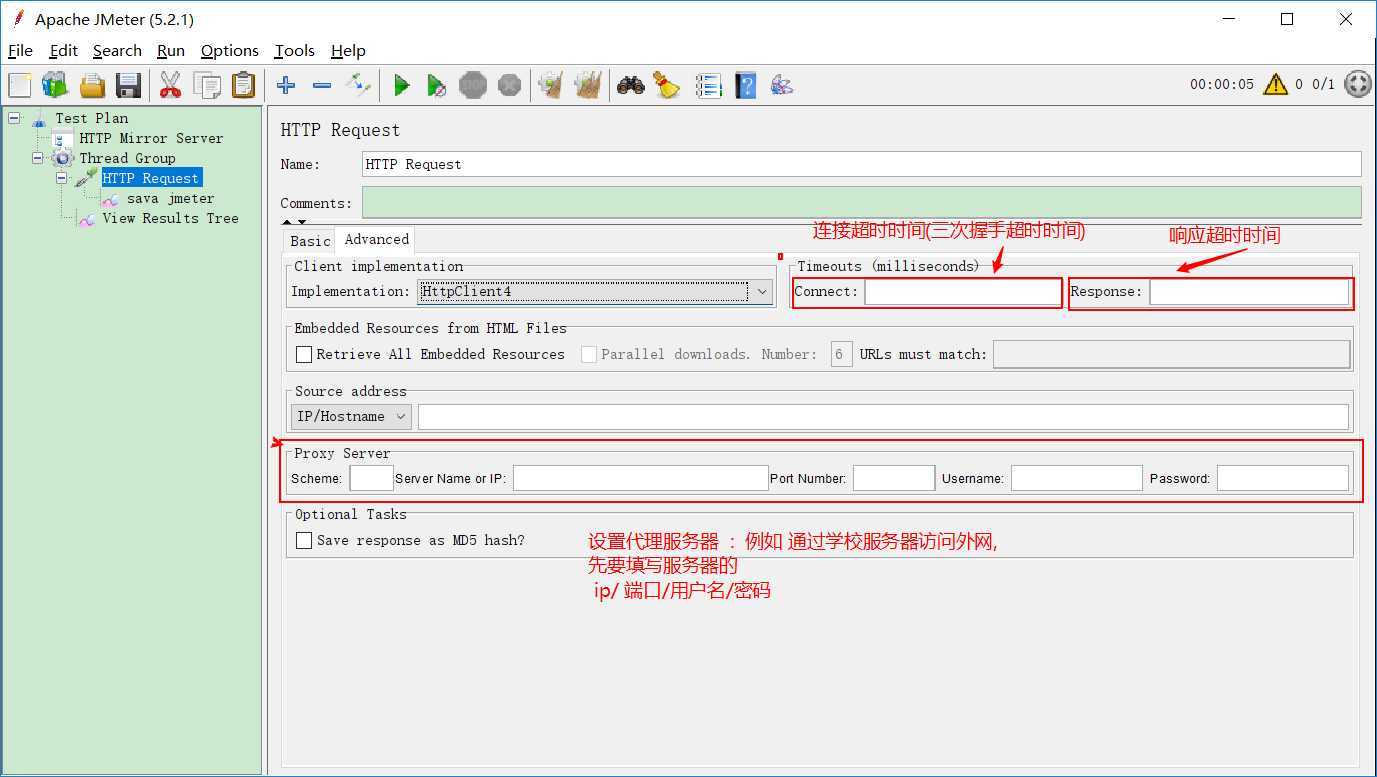
Task: Collapse all nodes with the minus icon
Action: pos(322,85)
